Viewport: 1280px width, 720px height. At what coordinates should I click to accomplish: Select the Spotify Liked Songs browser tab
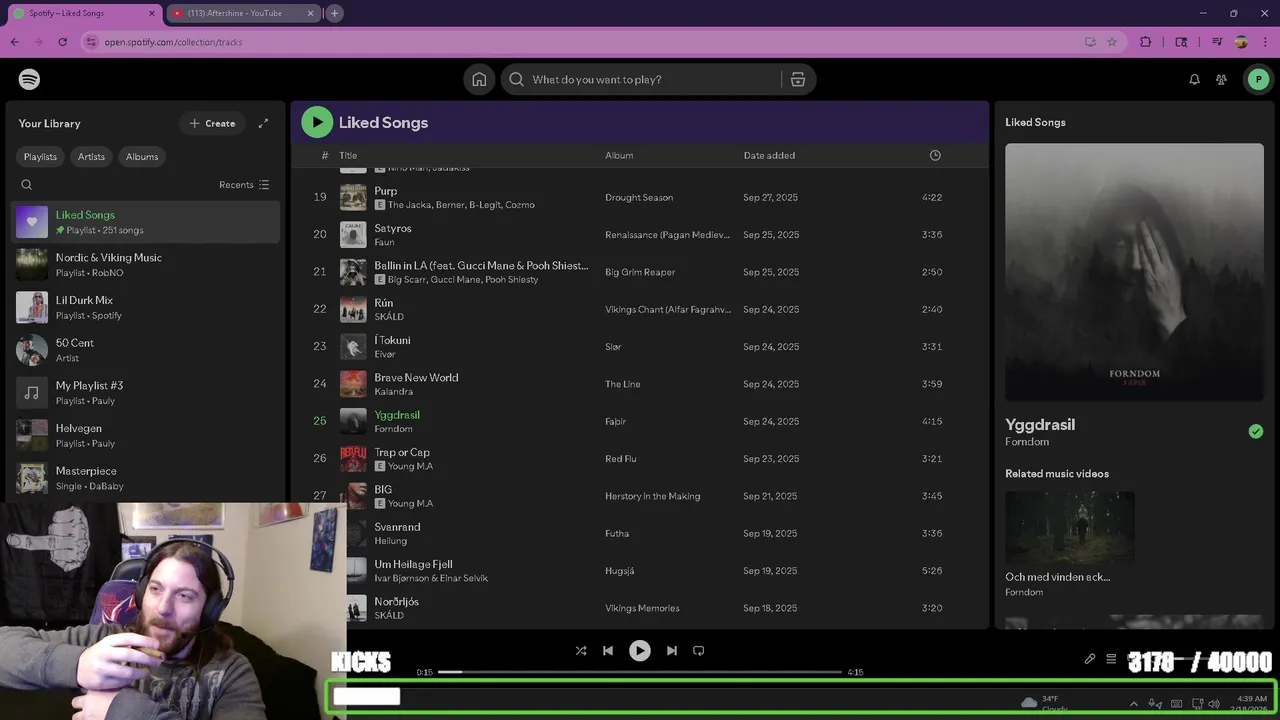pyautogui.click(x=84, y=13)
